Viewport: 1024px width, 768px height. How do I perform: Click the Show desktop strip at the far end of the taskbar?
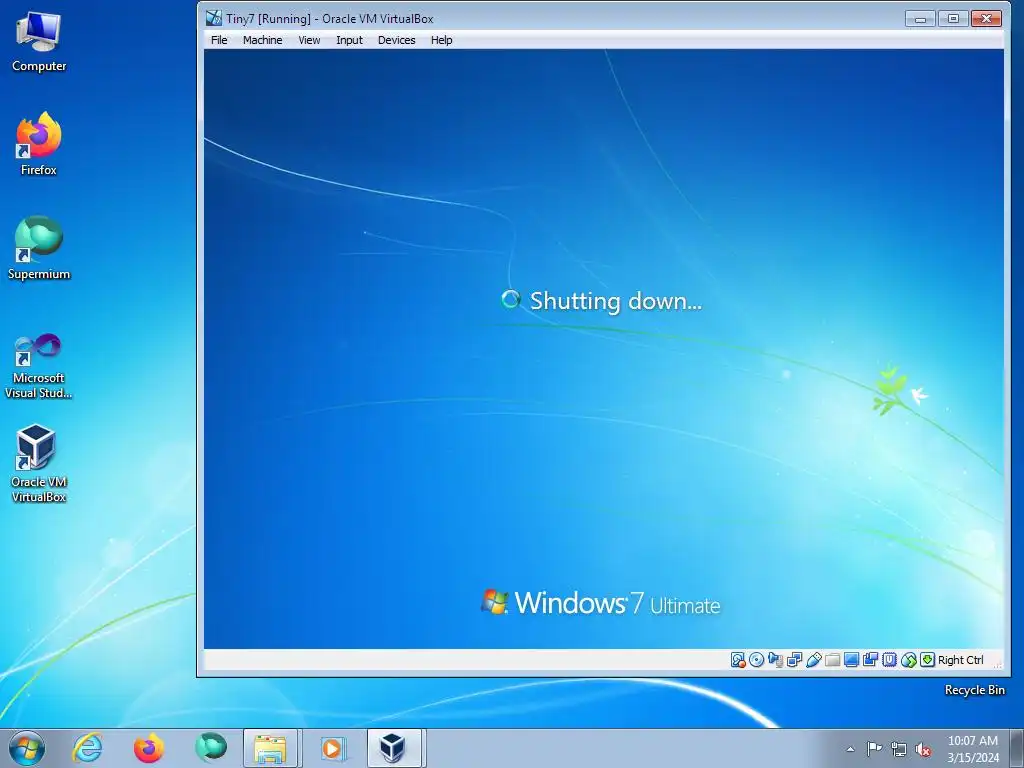click(x=1017, y=748)
